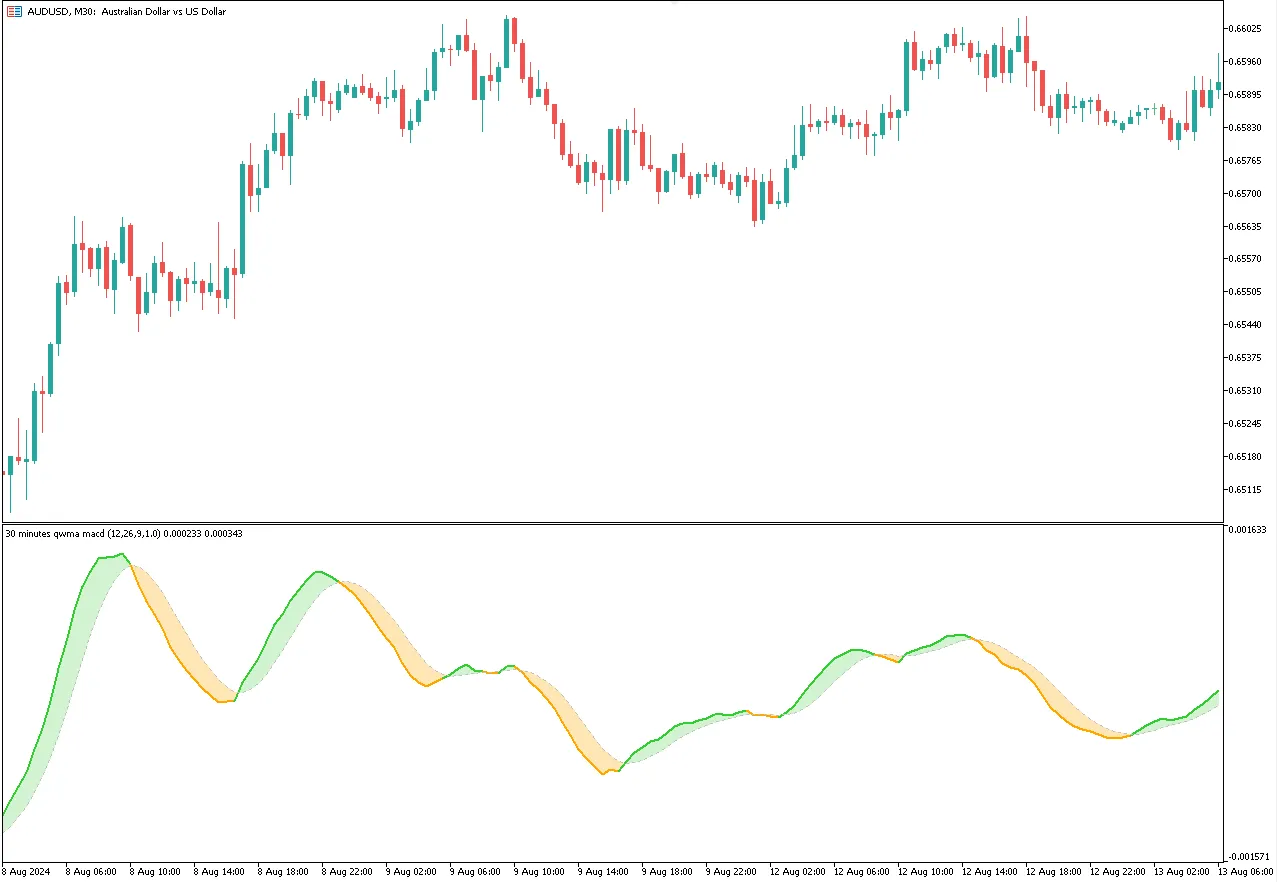Click the 8 Aug 18:00 time label
1277x882 pixels.
pyautogui.click(x=283, y=872)
